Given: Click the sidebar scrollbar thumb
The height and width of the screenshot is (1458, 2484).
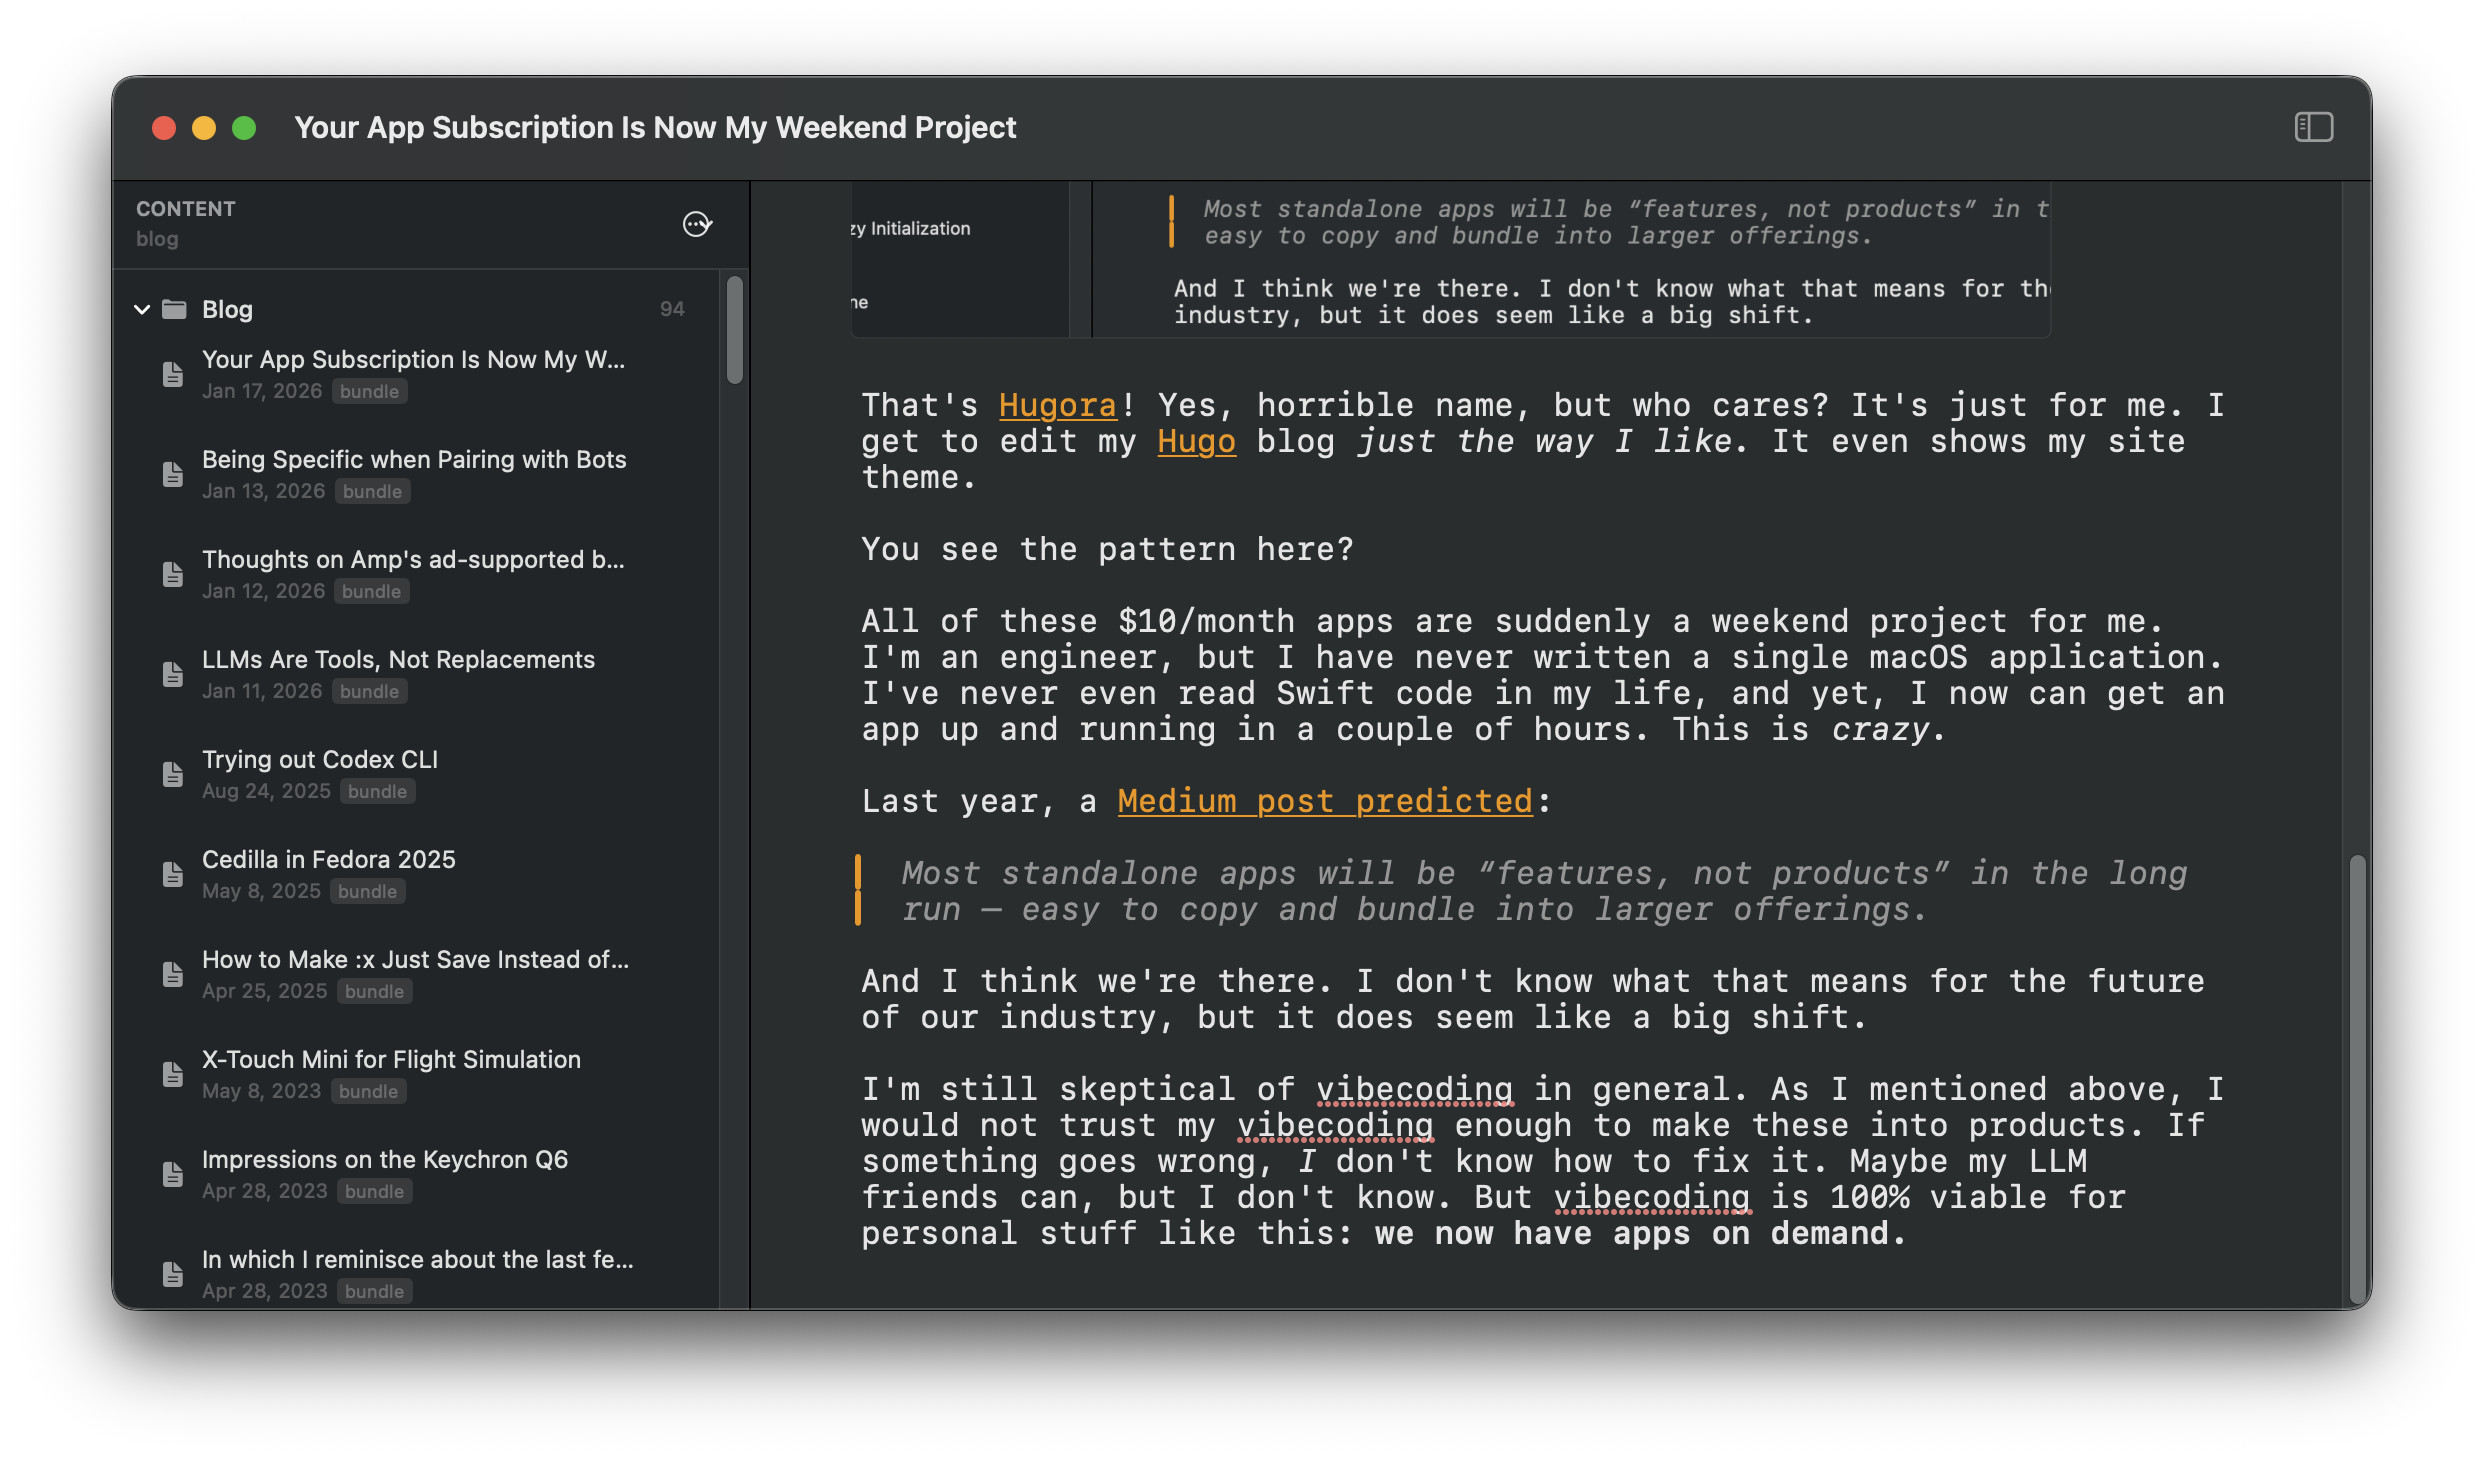Looking at the screenshot, I should [735, 330].
